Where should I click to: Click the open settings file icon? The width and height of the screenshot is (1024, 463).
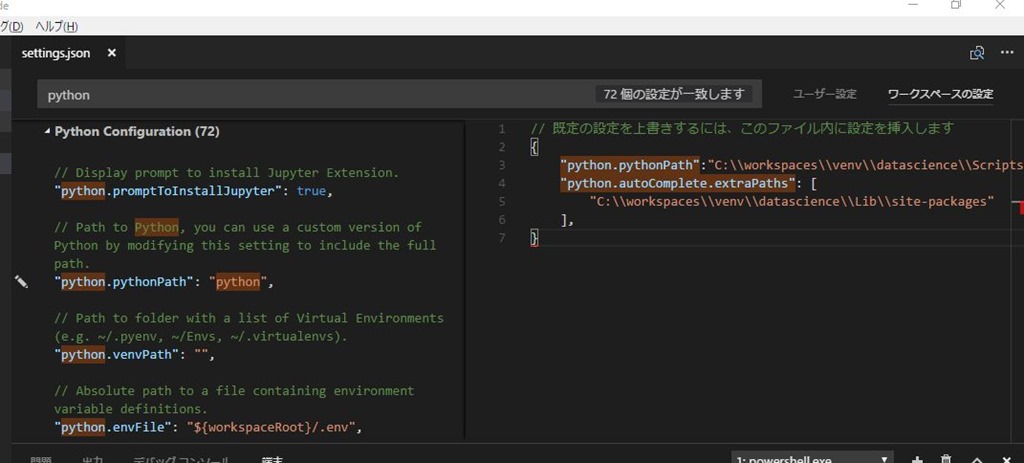977,53
